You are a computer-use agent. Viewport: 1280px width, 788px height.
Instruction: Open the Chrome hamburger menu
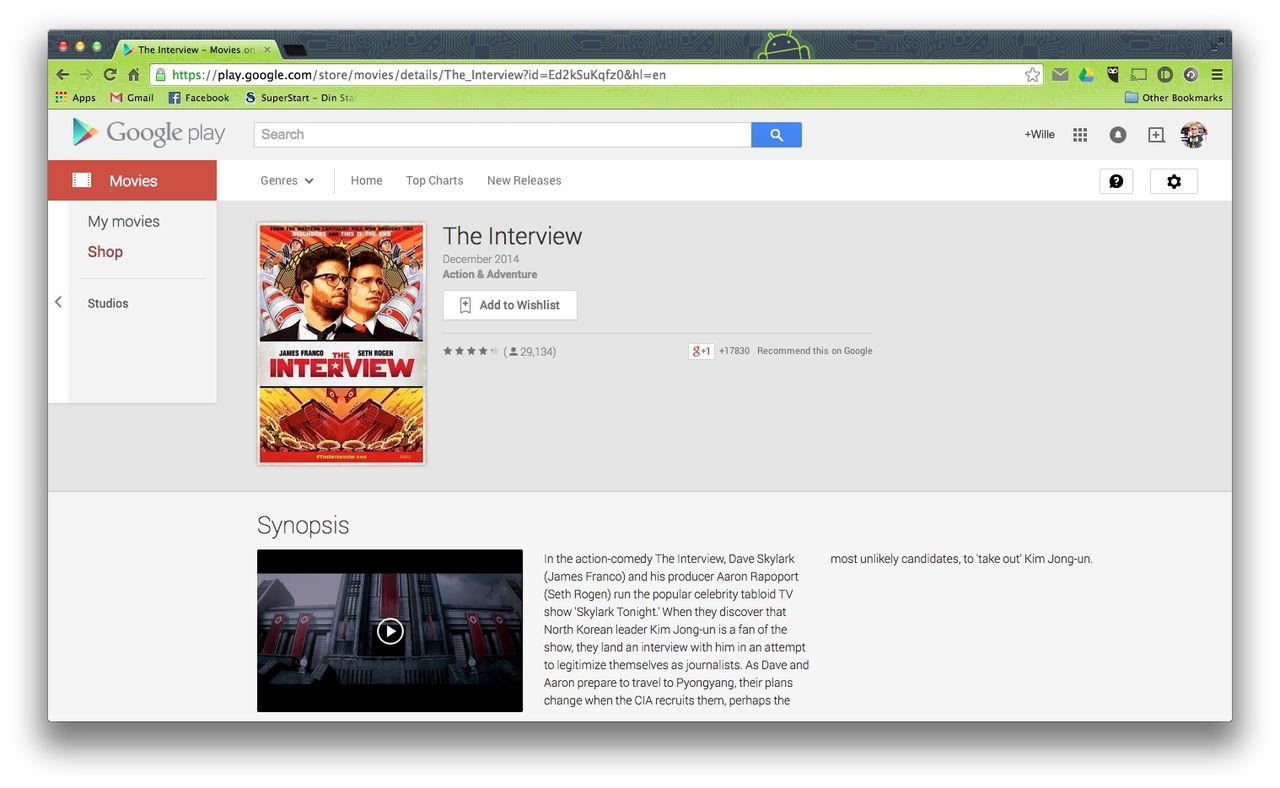[1217, 75]
